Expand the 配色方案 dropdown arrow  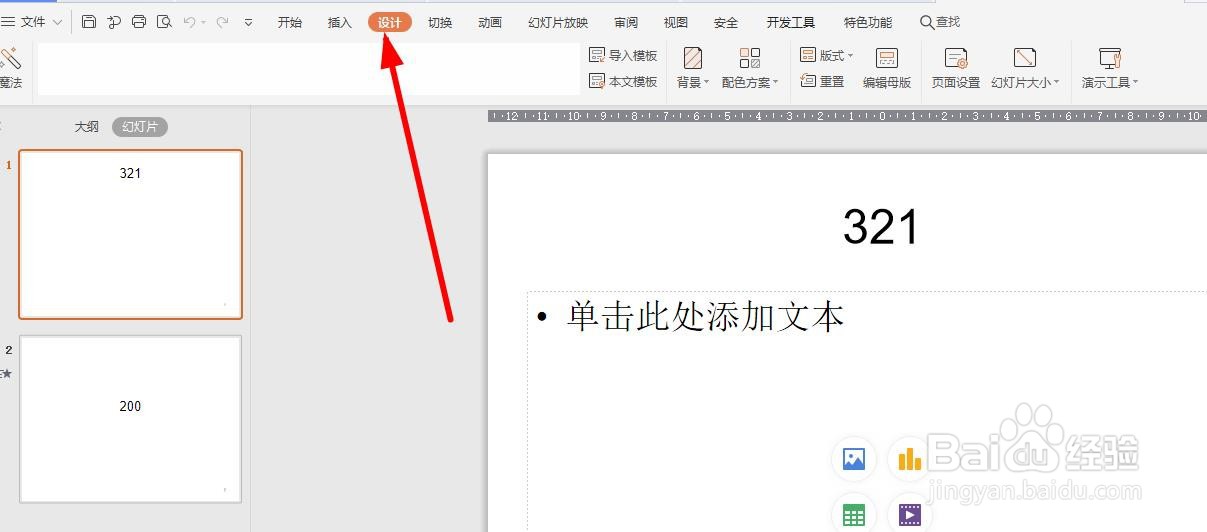[x=775, y=83]
